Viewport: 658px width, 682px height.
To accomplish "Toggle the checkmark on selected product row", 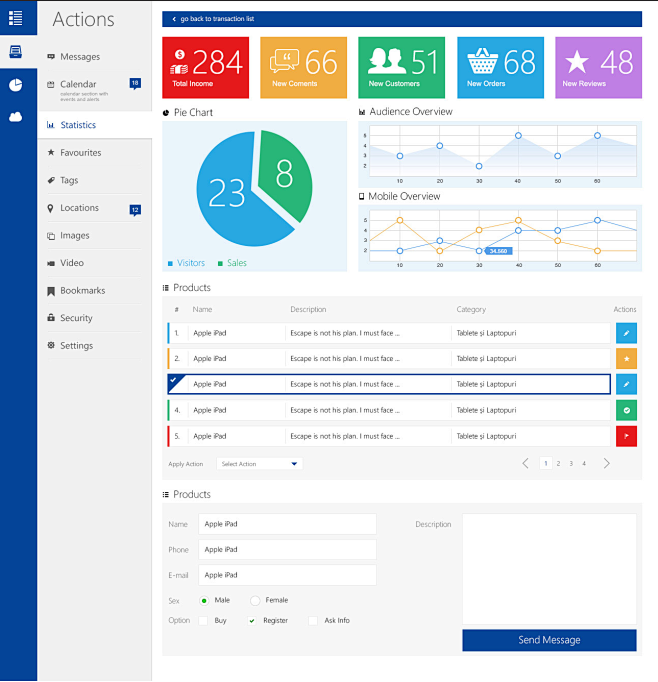I will [x=174, y=380].
